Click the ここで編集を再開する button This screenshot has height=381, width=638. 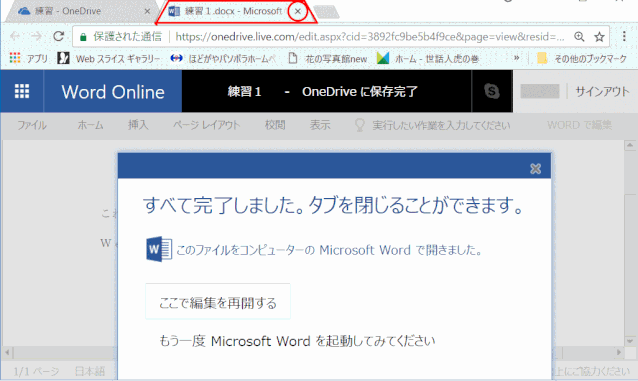pos(218,302)
